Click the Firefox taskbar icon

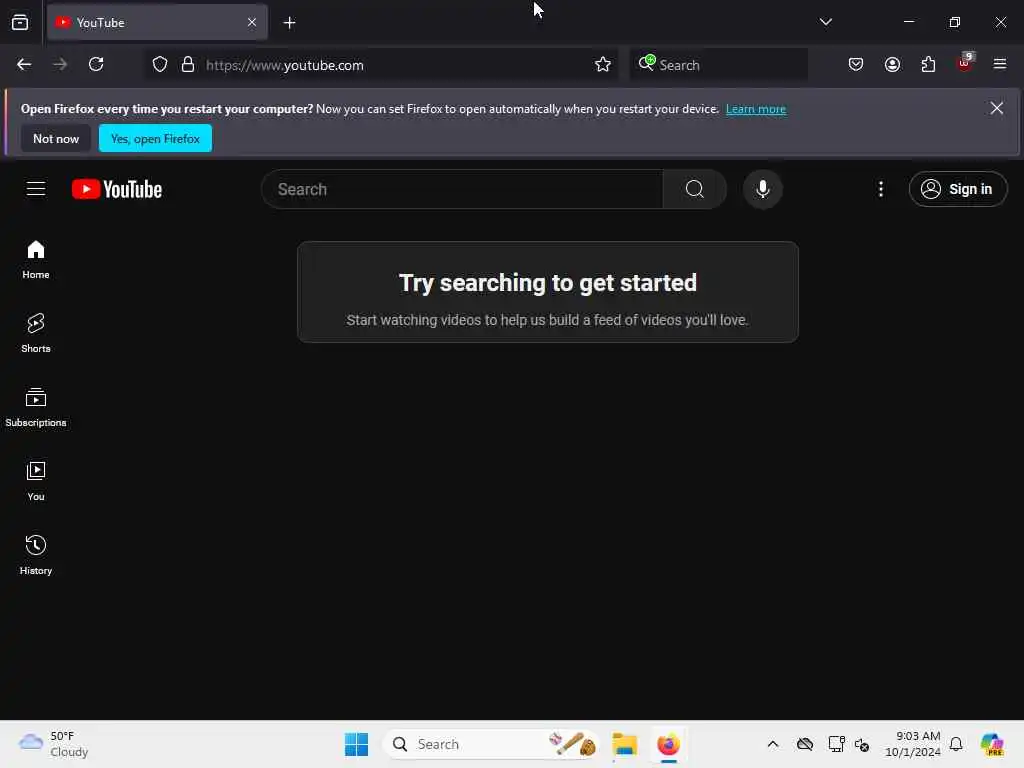[x=669, y=744]
